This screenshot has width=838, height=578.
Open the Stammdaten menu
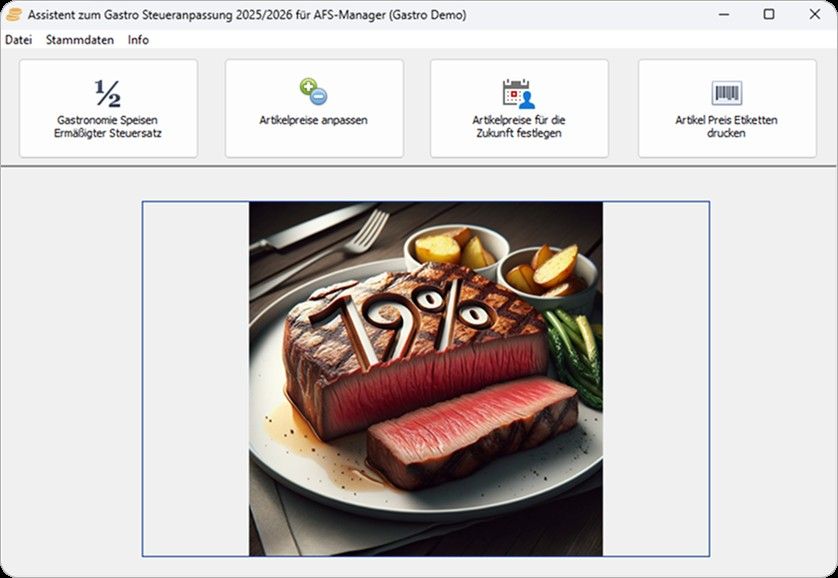pos(80,40)
